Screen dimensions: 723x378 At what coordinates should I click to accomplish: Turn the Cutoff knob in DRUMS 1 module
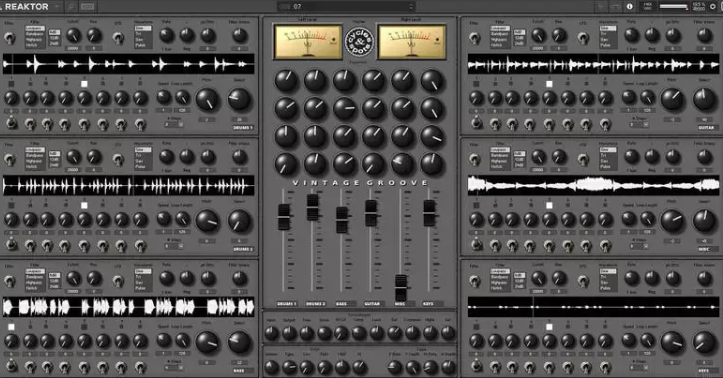pos(73,35)
